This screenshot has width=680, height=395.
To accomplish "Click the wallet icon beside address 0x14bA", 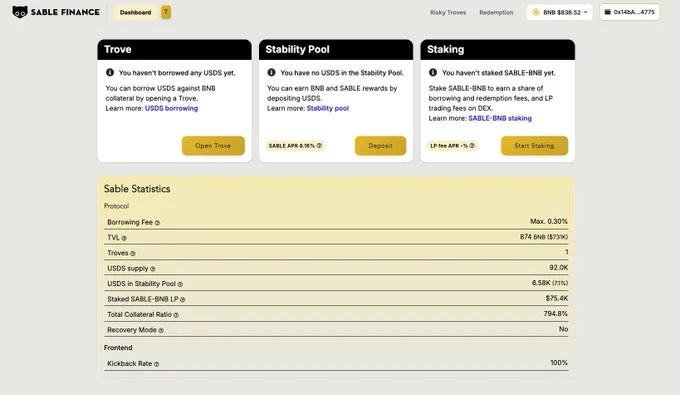I will pyautogui.click(x=608, y=12).
